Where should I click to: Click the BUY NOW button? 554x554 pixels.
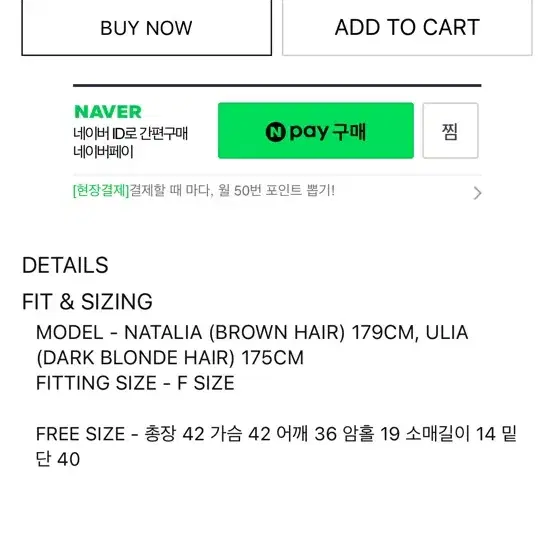coord(147,28)
